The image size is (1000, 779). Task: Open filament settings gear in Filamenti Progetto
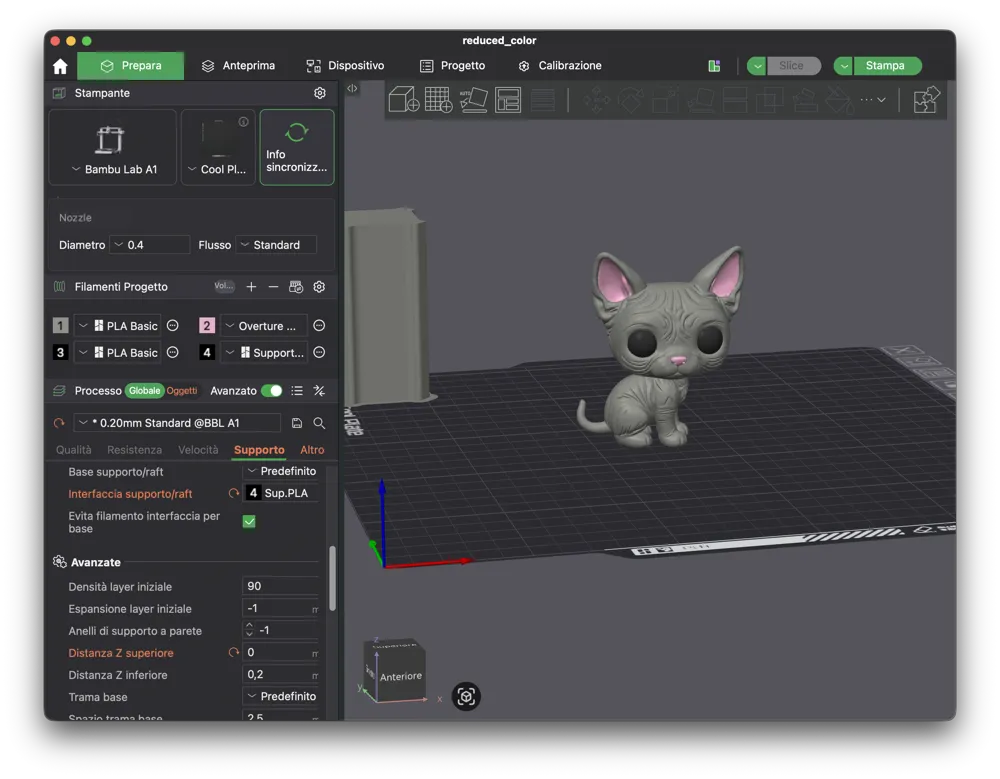[x=319, y=287]
